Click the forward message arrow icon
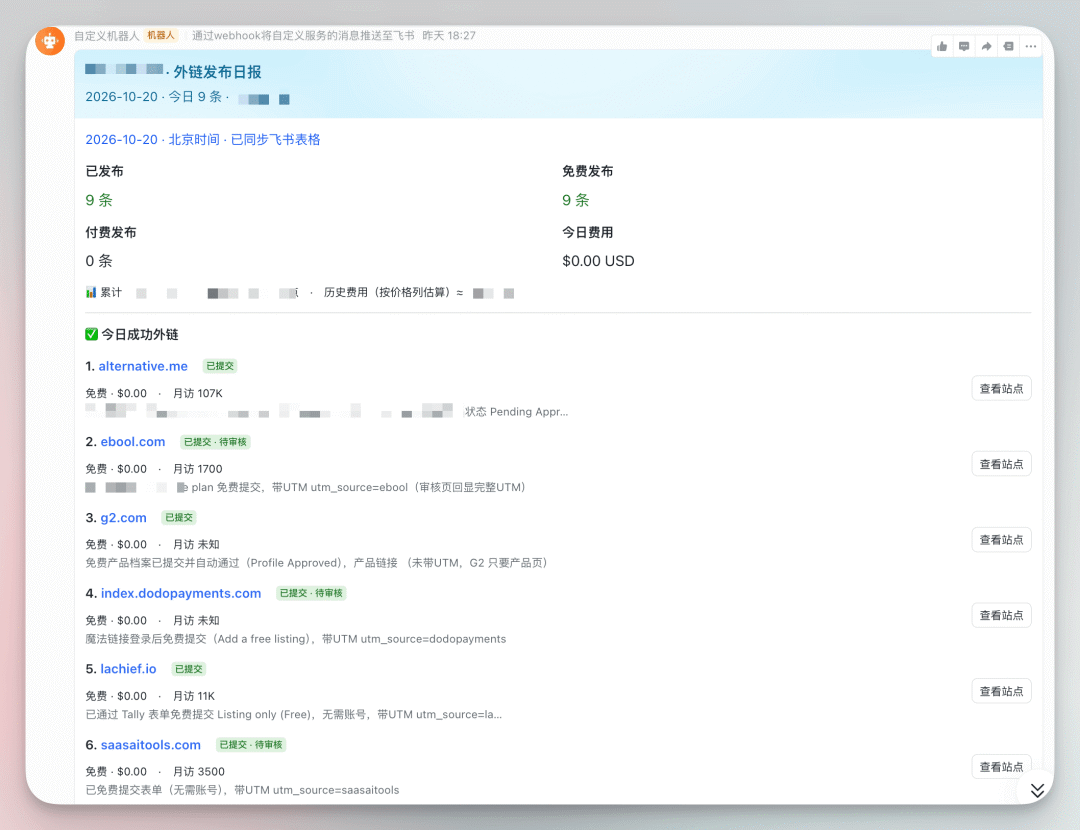This screenshot has width=1080, height=830. click(x=986, y=46)
